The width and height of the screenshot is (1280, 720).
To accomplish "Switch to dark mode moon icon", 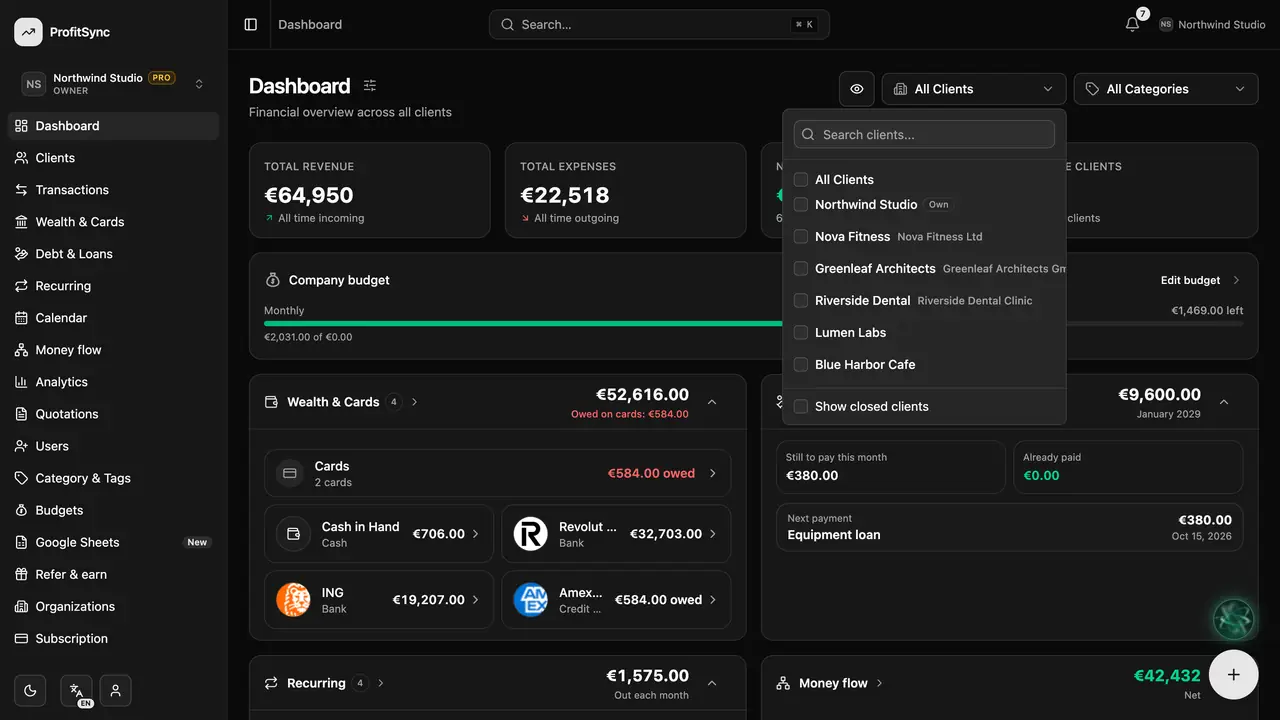I will click(30, 690).
